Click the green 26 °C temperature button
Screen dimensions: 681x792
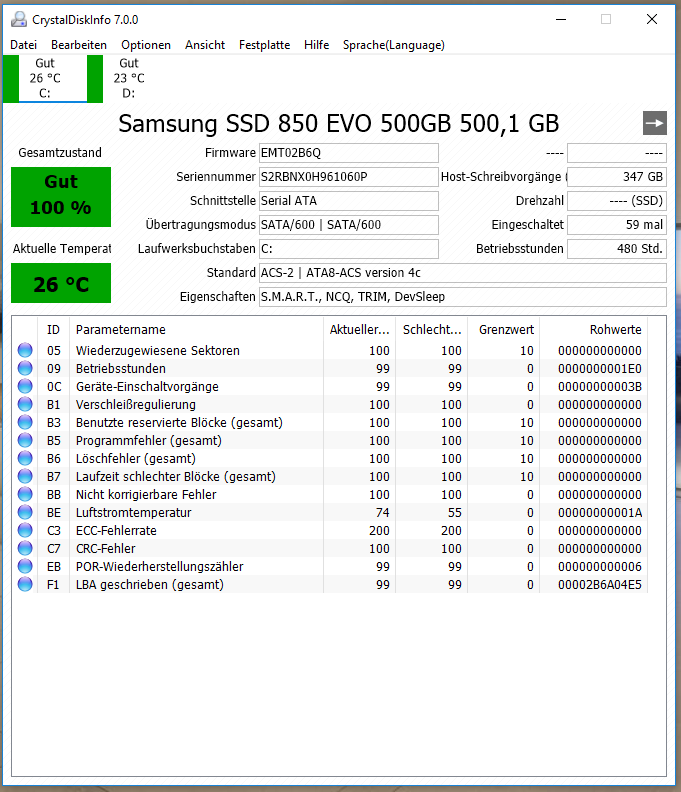pos(61,283)
